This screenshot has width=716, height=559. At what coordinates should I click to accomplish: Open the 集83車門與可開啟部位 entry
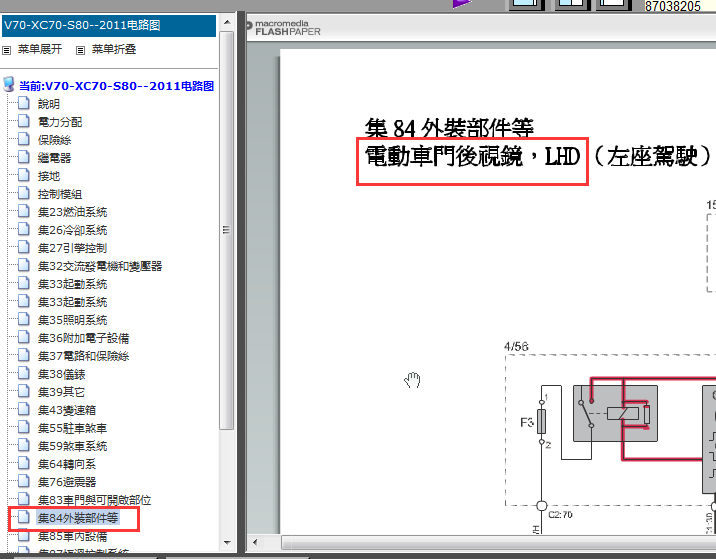[x=95, y=501]
